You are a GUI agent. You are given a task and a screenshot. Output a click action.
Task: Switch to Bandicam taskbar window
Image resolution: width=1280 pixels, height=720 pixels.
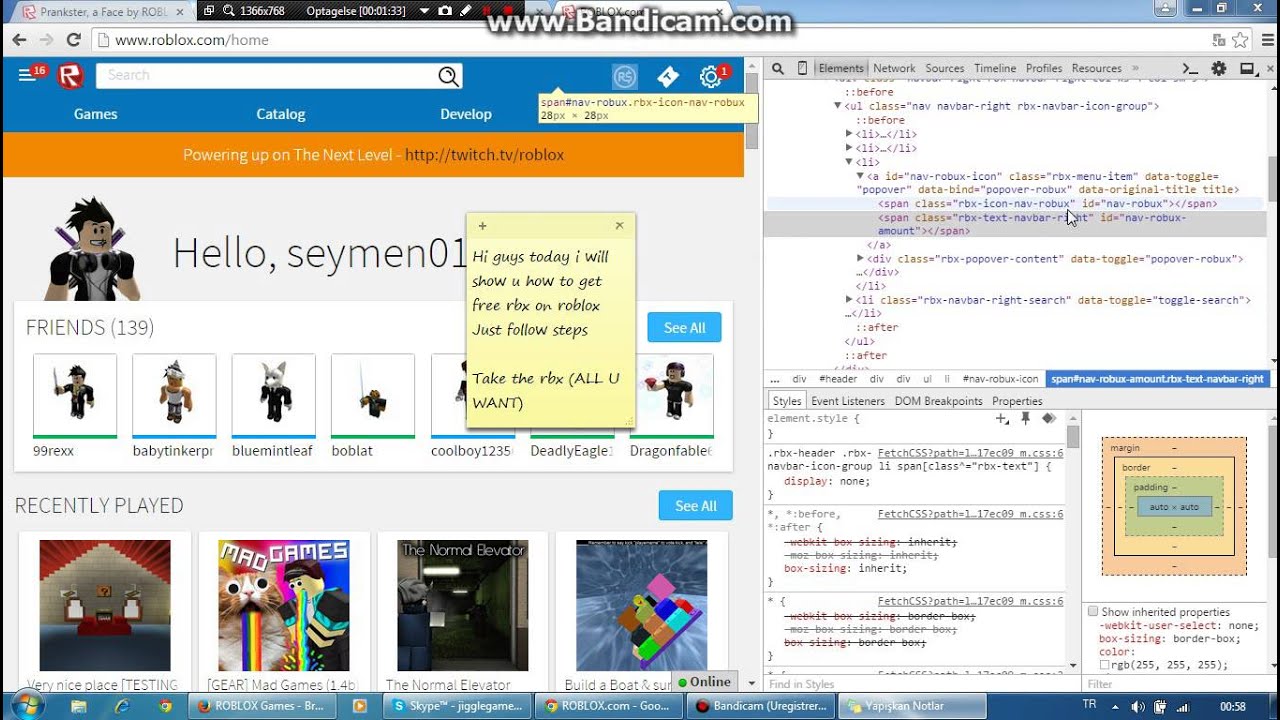click(x=763, y=706)
